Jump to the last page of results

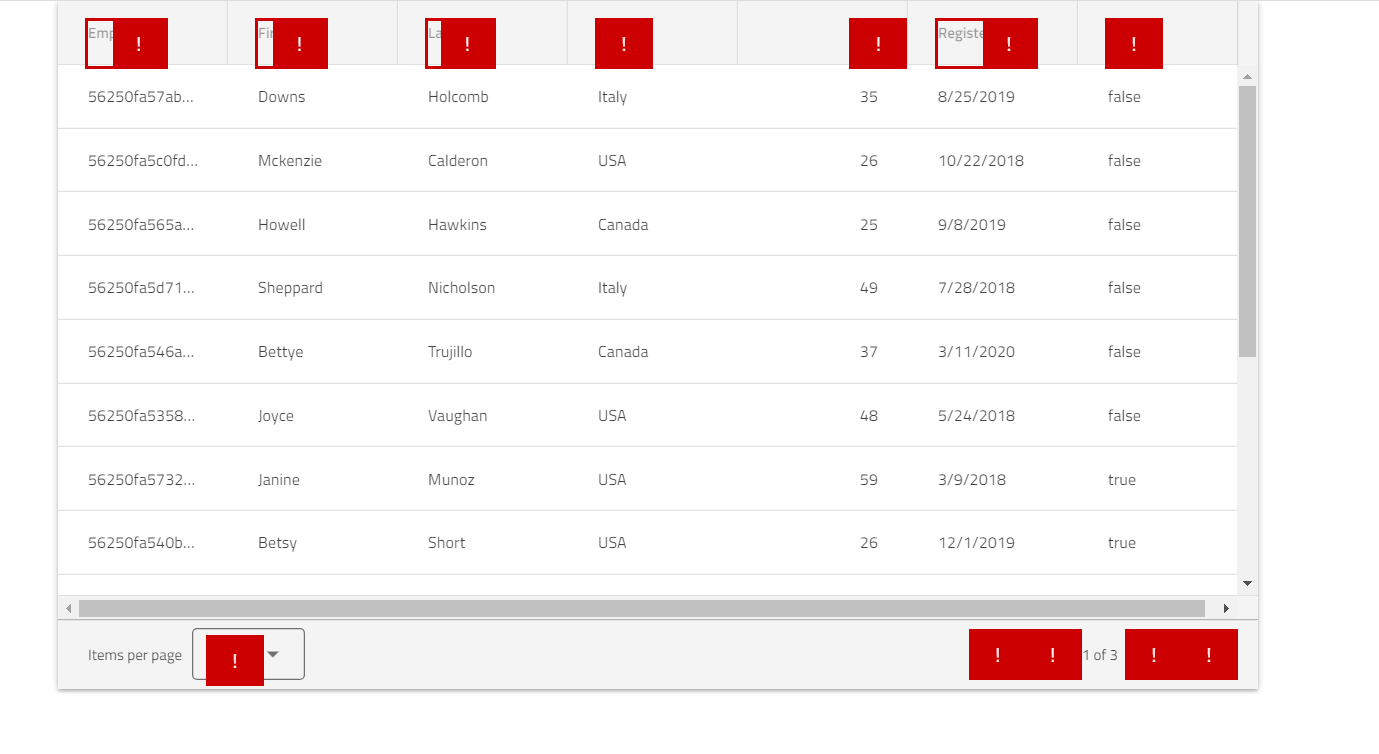[x=1208, y=654]
